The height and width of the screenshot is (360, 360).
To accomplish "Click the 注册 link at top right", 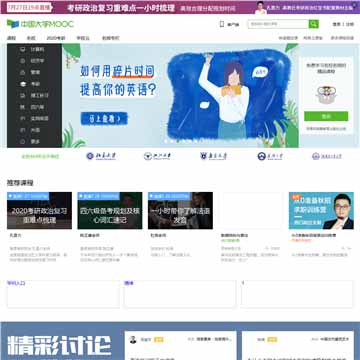I will 349,24.
